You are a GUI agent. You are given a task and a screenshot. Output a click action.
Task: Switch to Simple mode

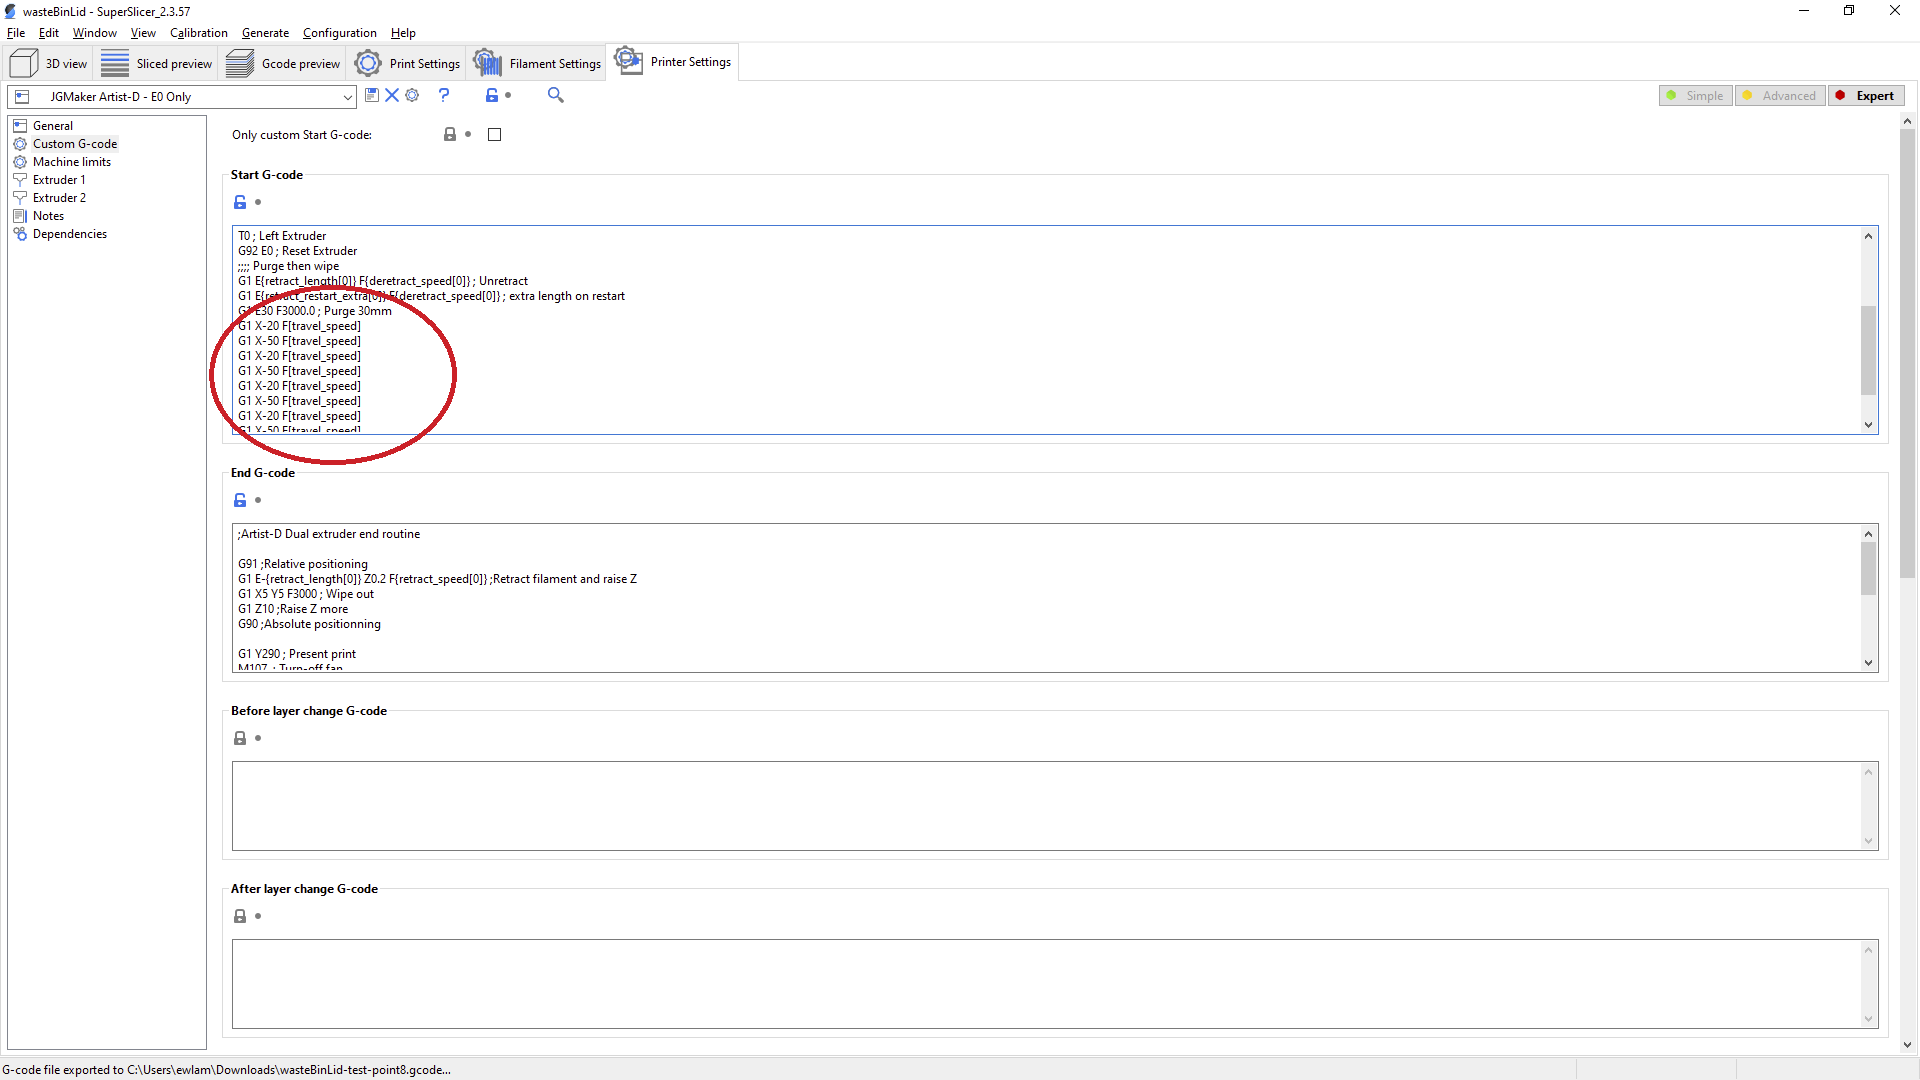(1695, 95)
